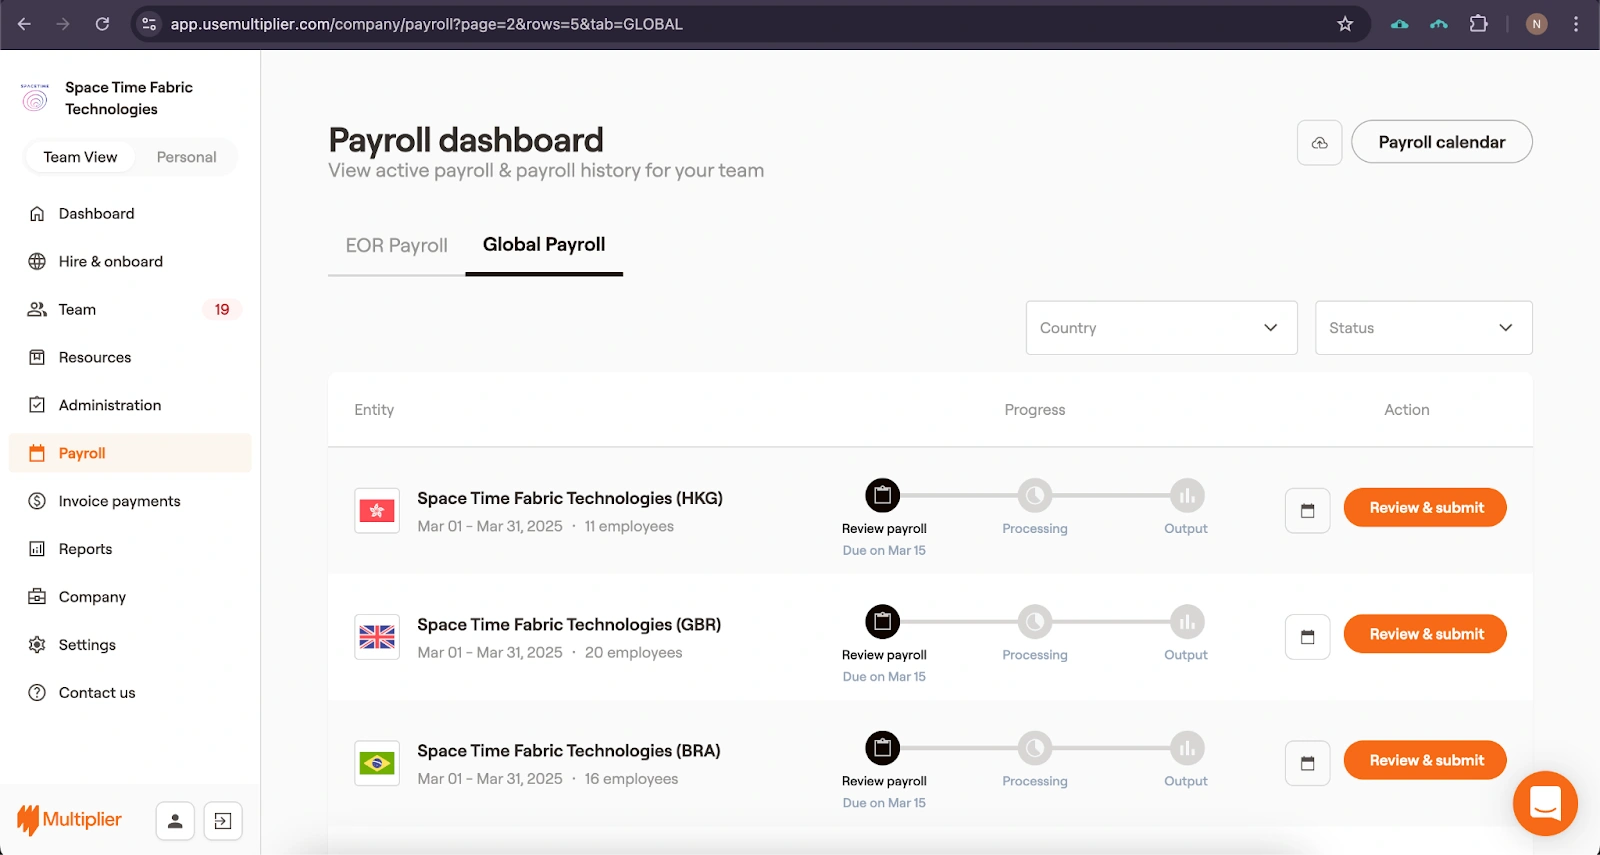
Task: Open the calendar icon for BRA entity
Action: click(x=1307, y=763)
